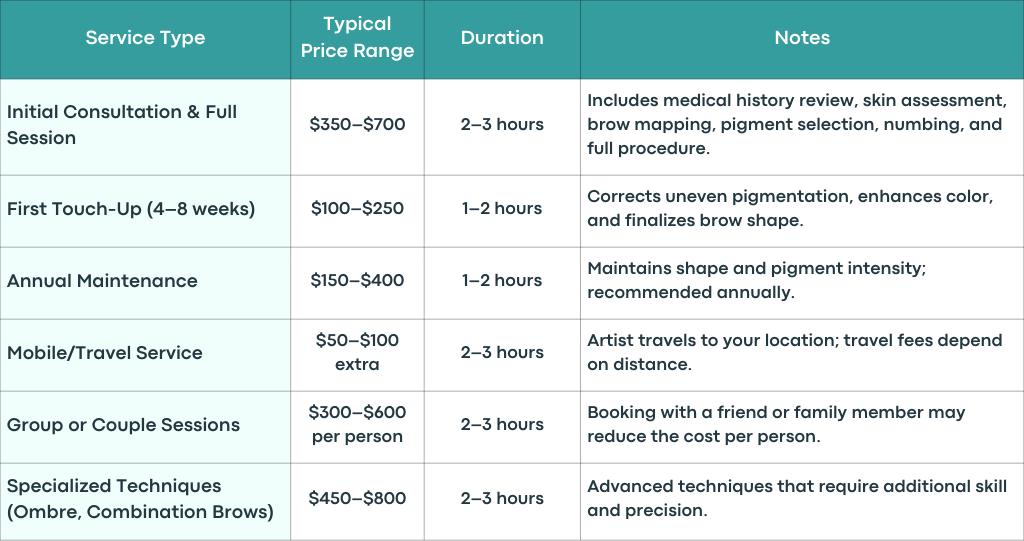Click the Duration column header
This screenshot has height=541, width=1024.
502,38
